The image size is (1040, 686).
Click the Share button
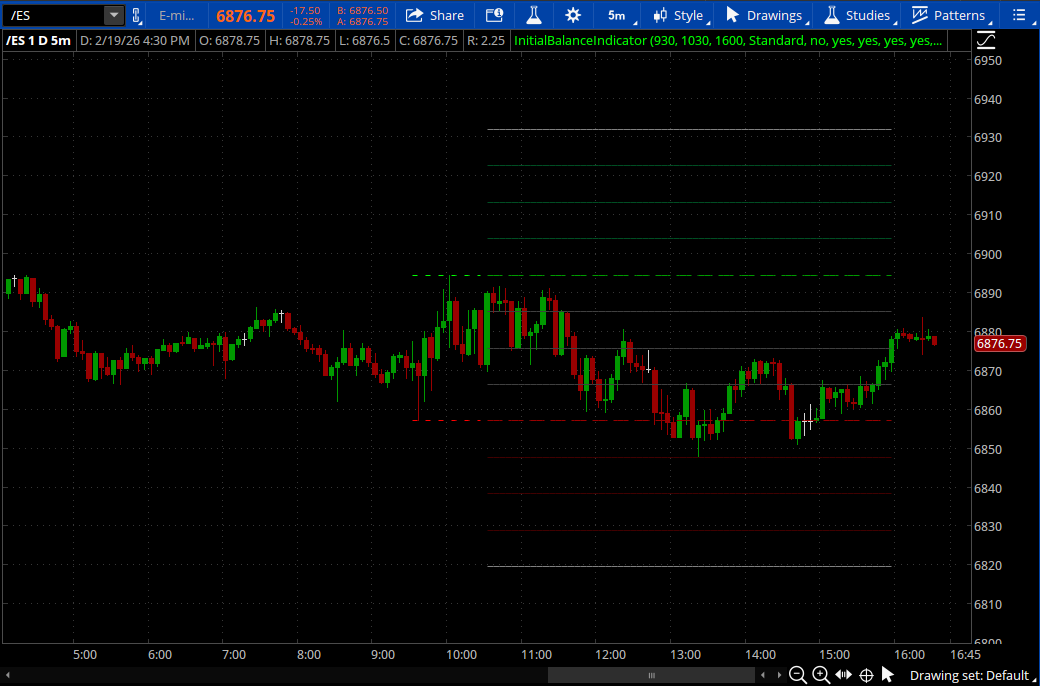click(435, 15)
